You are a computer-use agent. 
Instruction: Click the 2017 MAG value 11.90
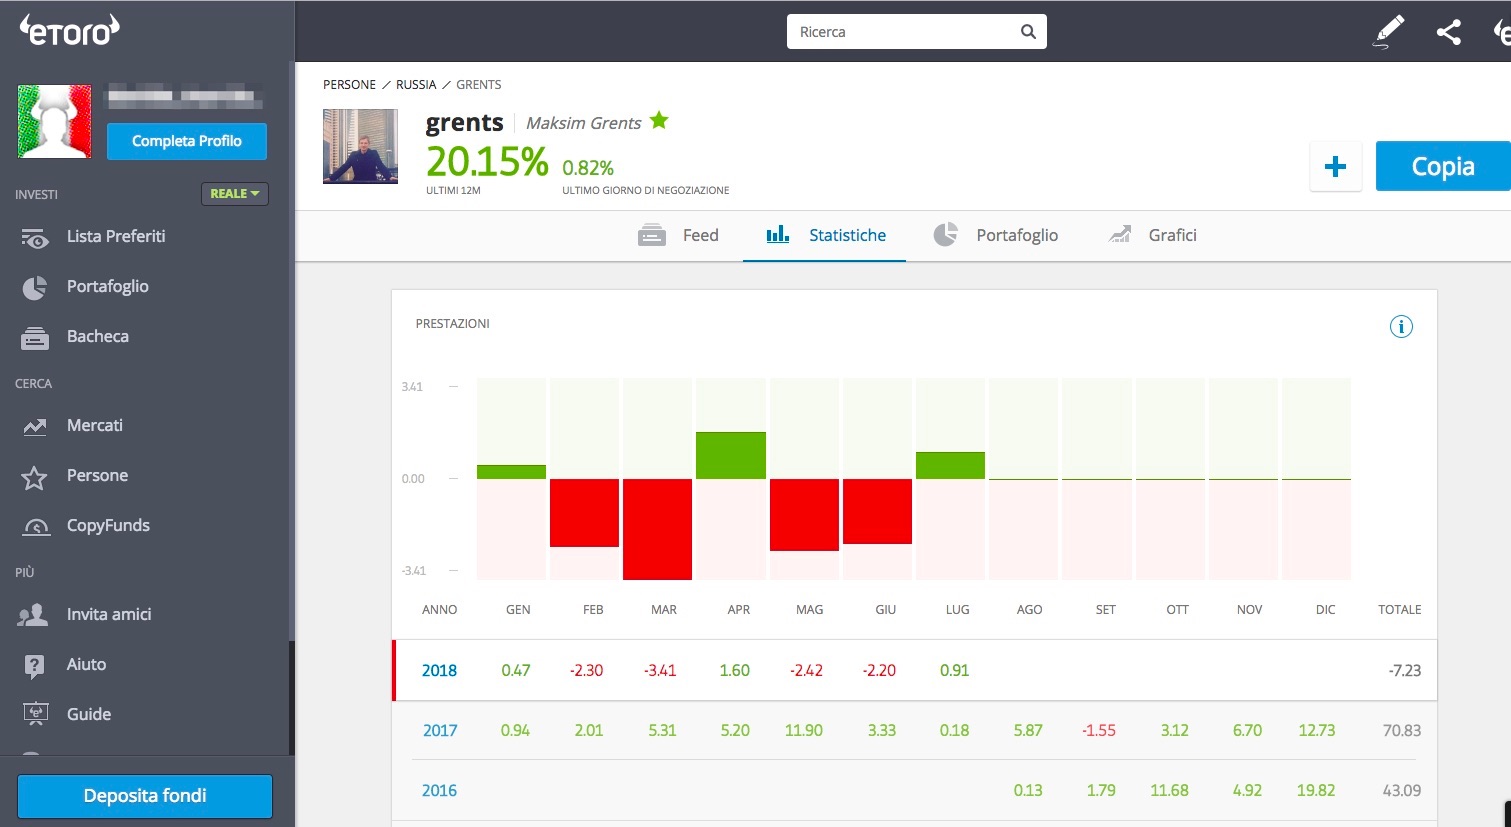(x=804, y=731)
